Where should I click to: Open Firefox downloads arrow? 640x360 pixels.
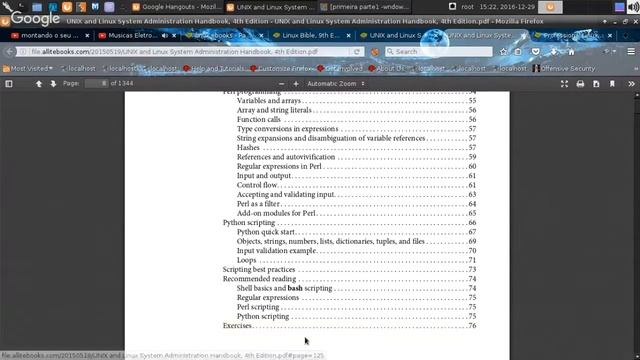(x=553, y=52)
